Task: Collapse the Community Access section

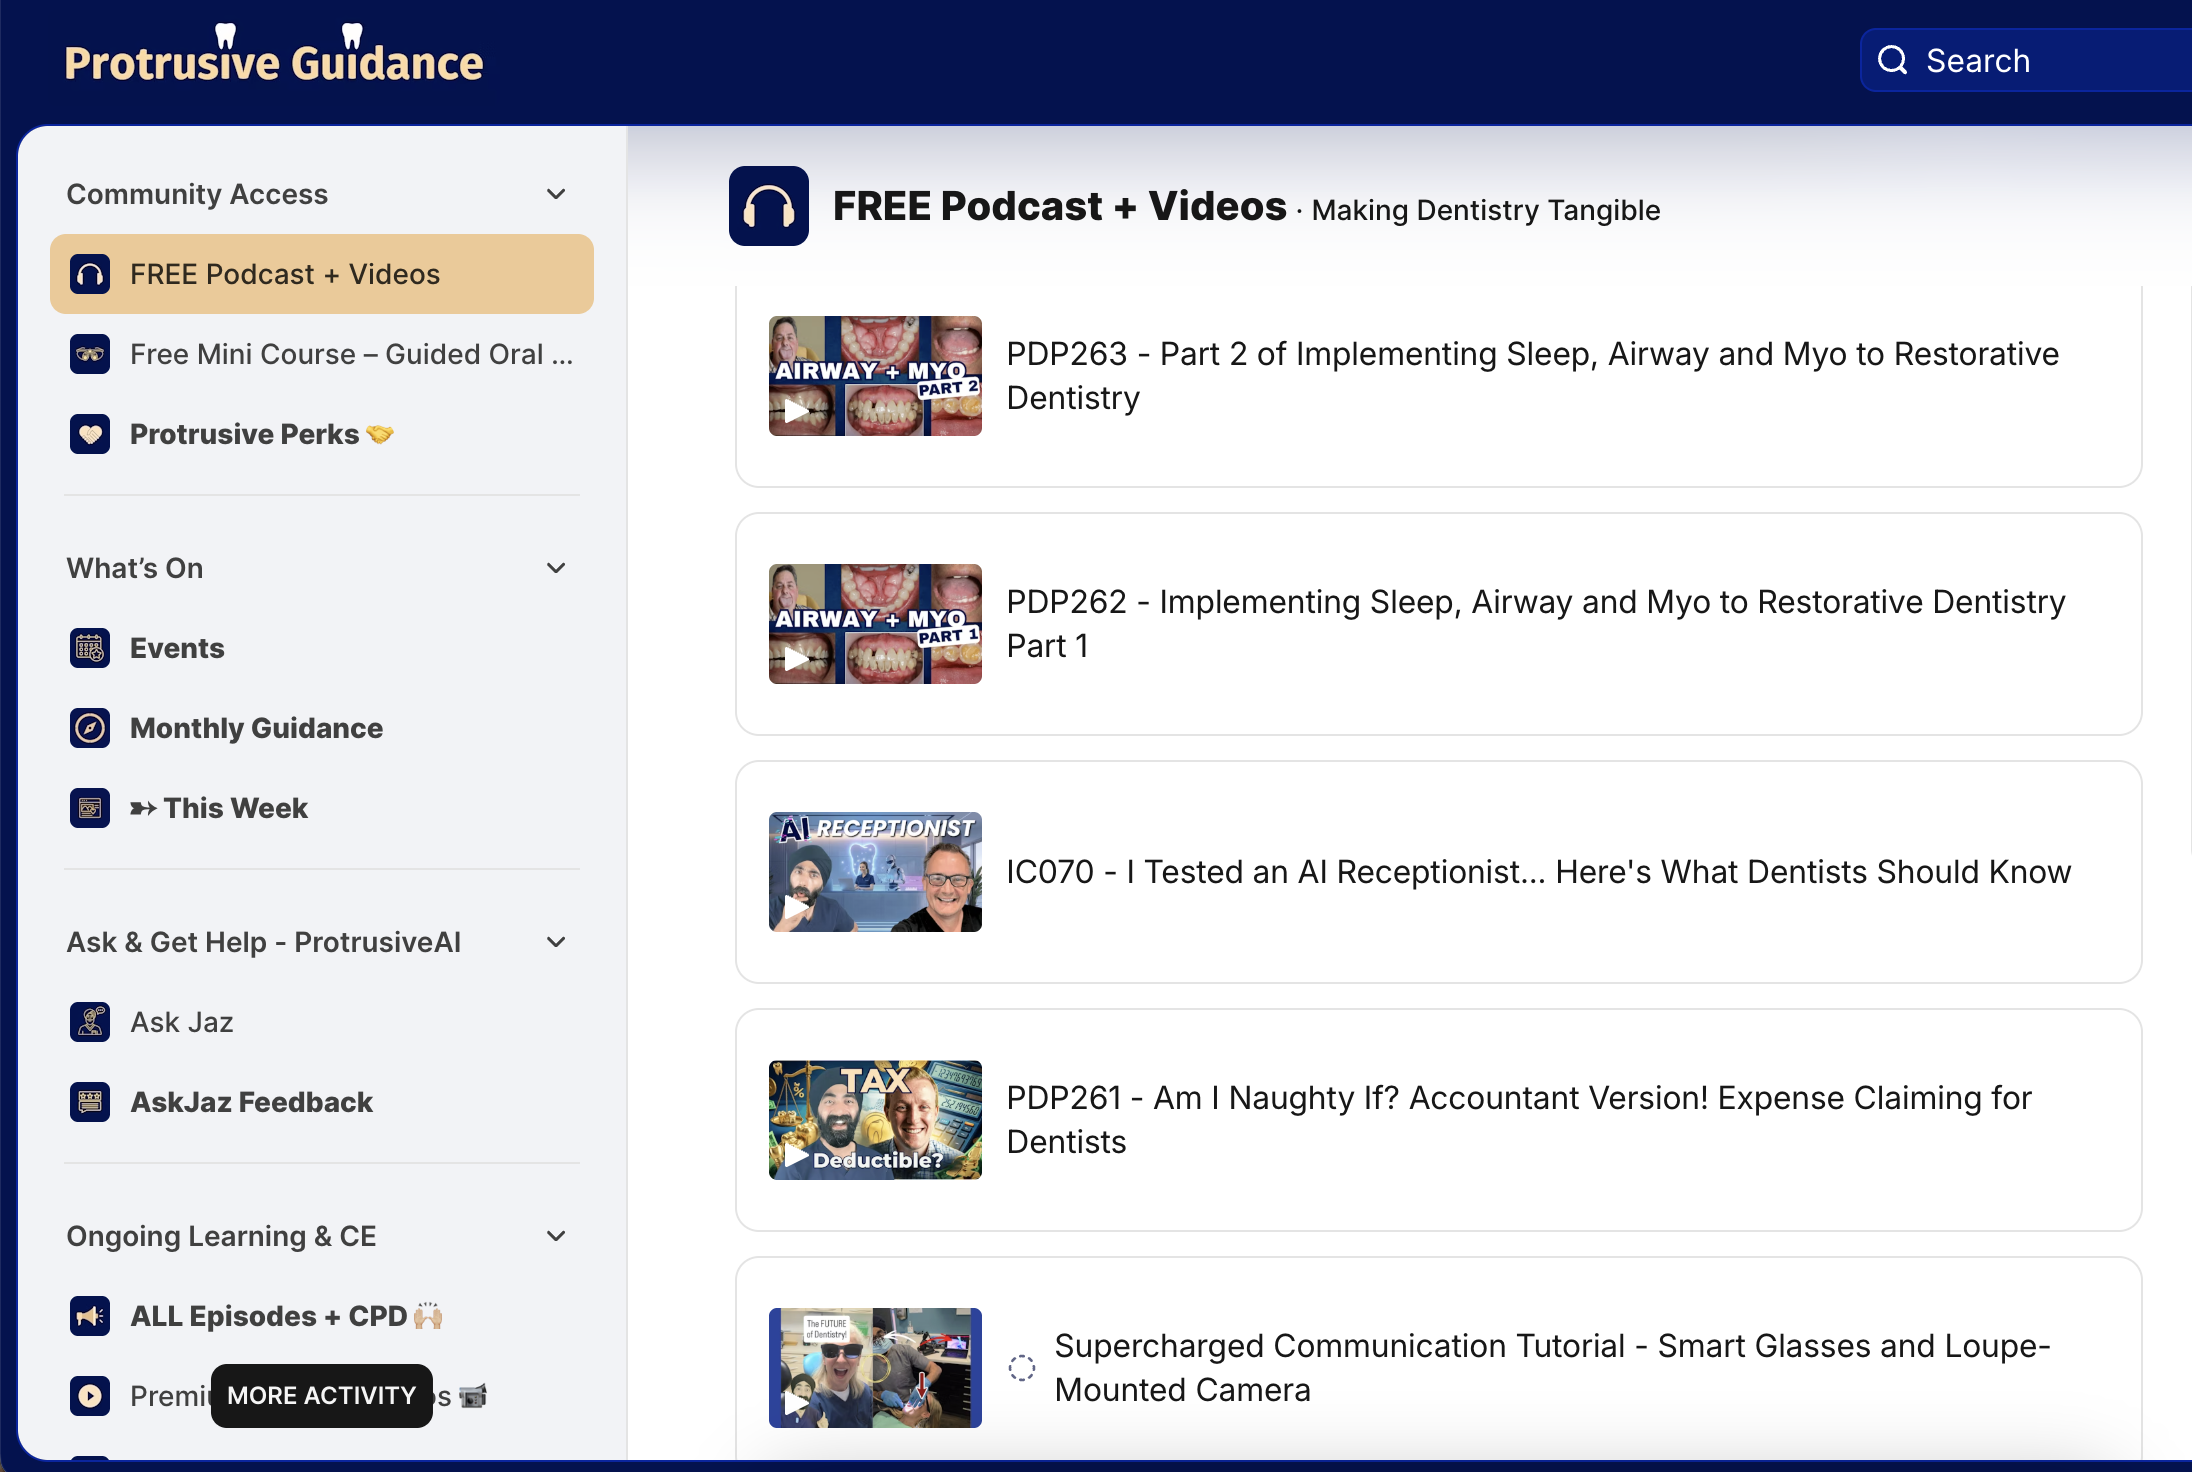Action: point(556,194)
